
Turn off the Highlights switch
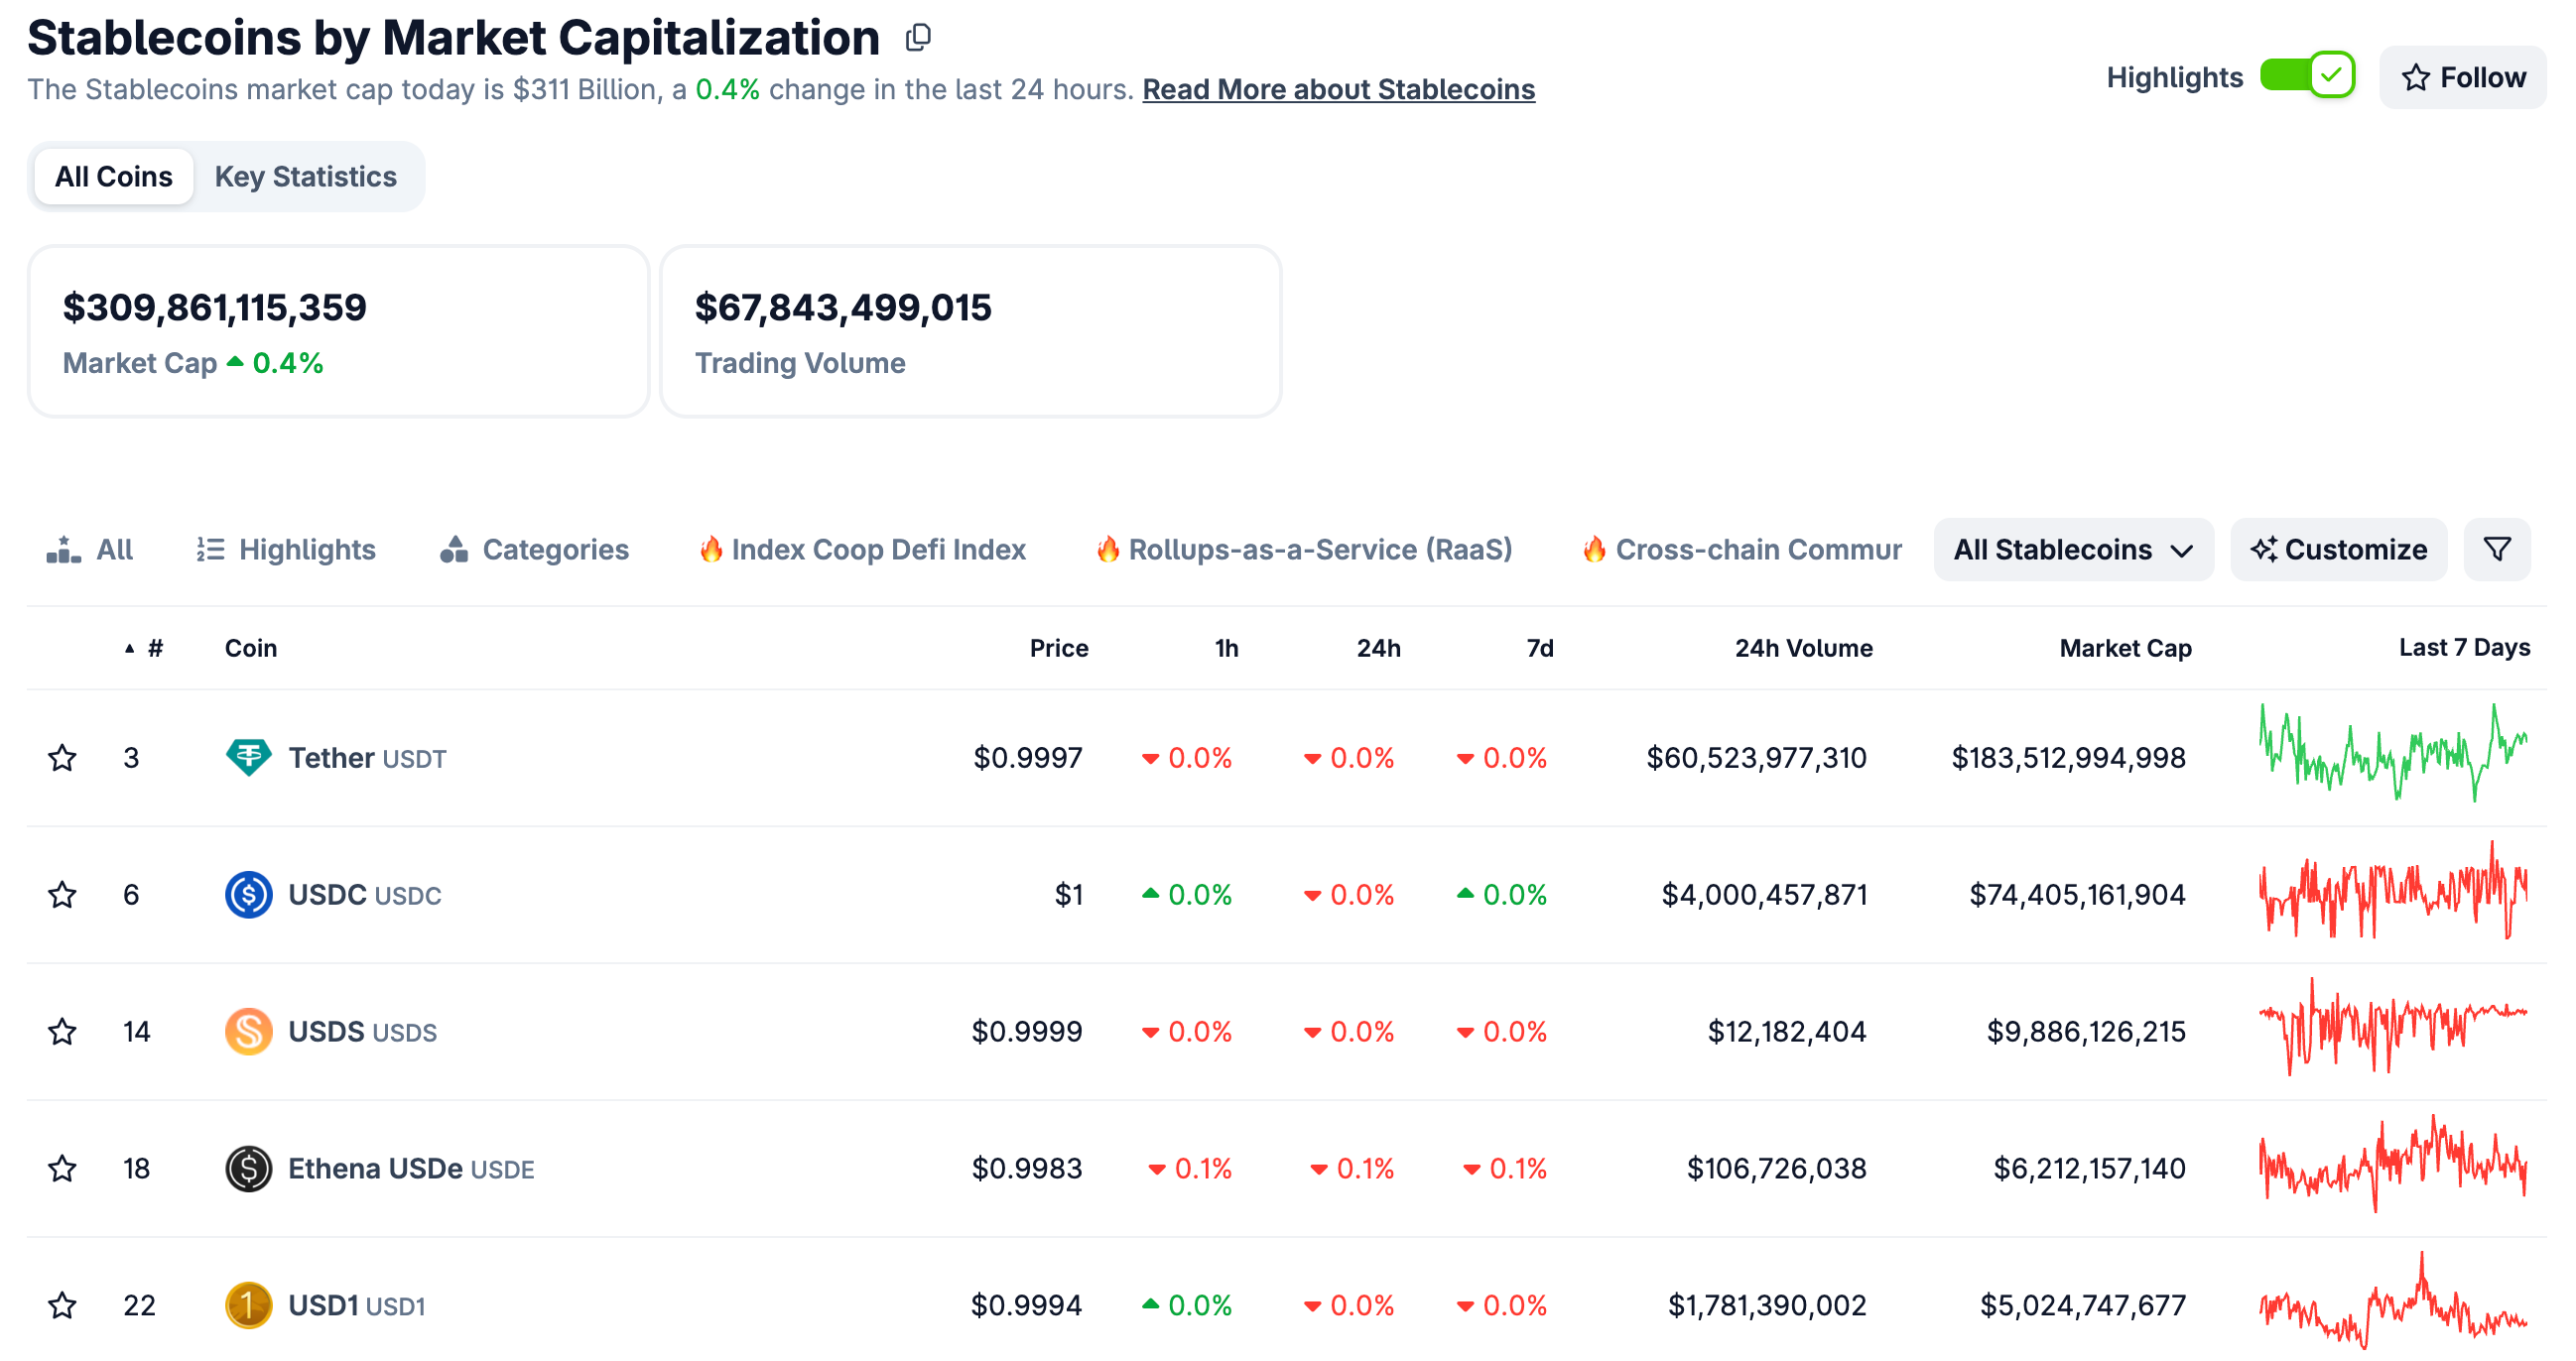[2306, 76]
